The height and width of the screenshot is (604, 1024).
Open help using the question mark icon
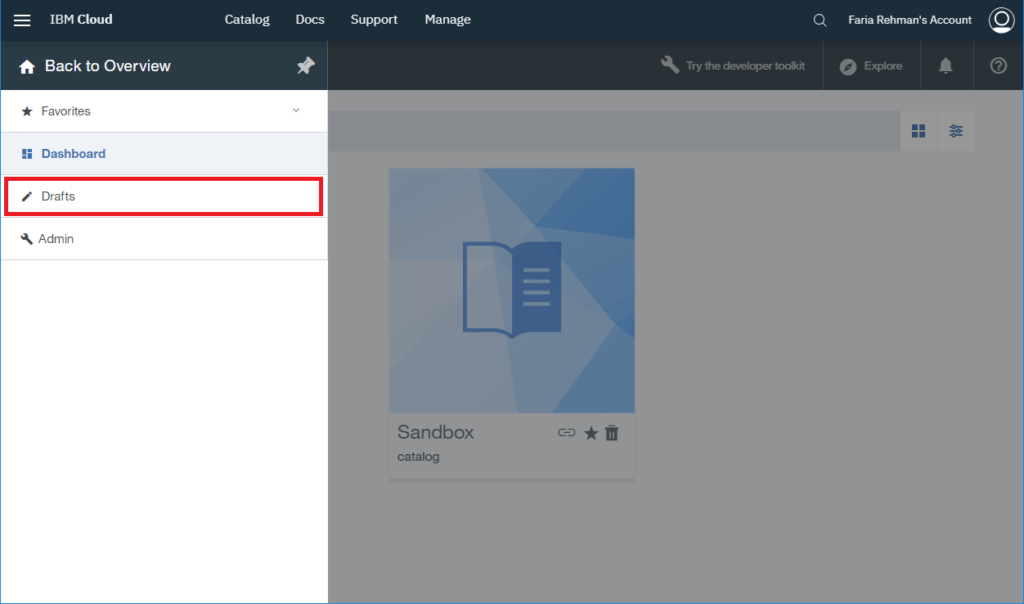pos(997,65)
